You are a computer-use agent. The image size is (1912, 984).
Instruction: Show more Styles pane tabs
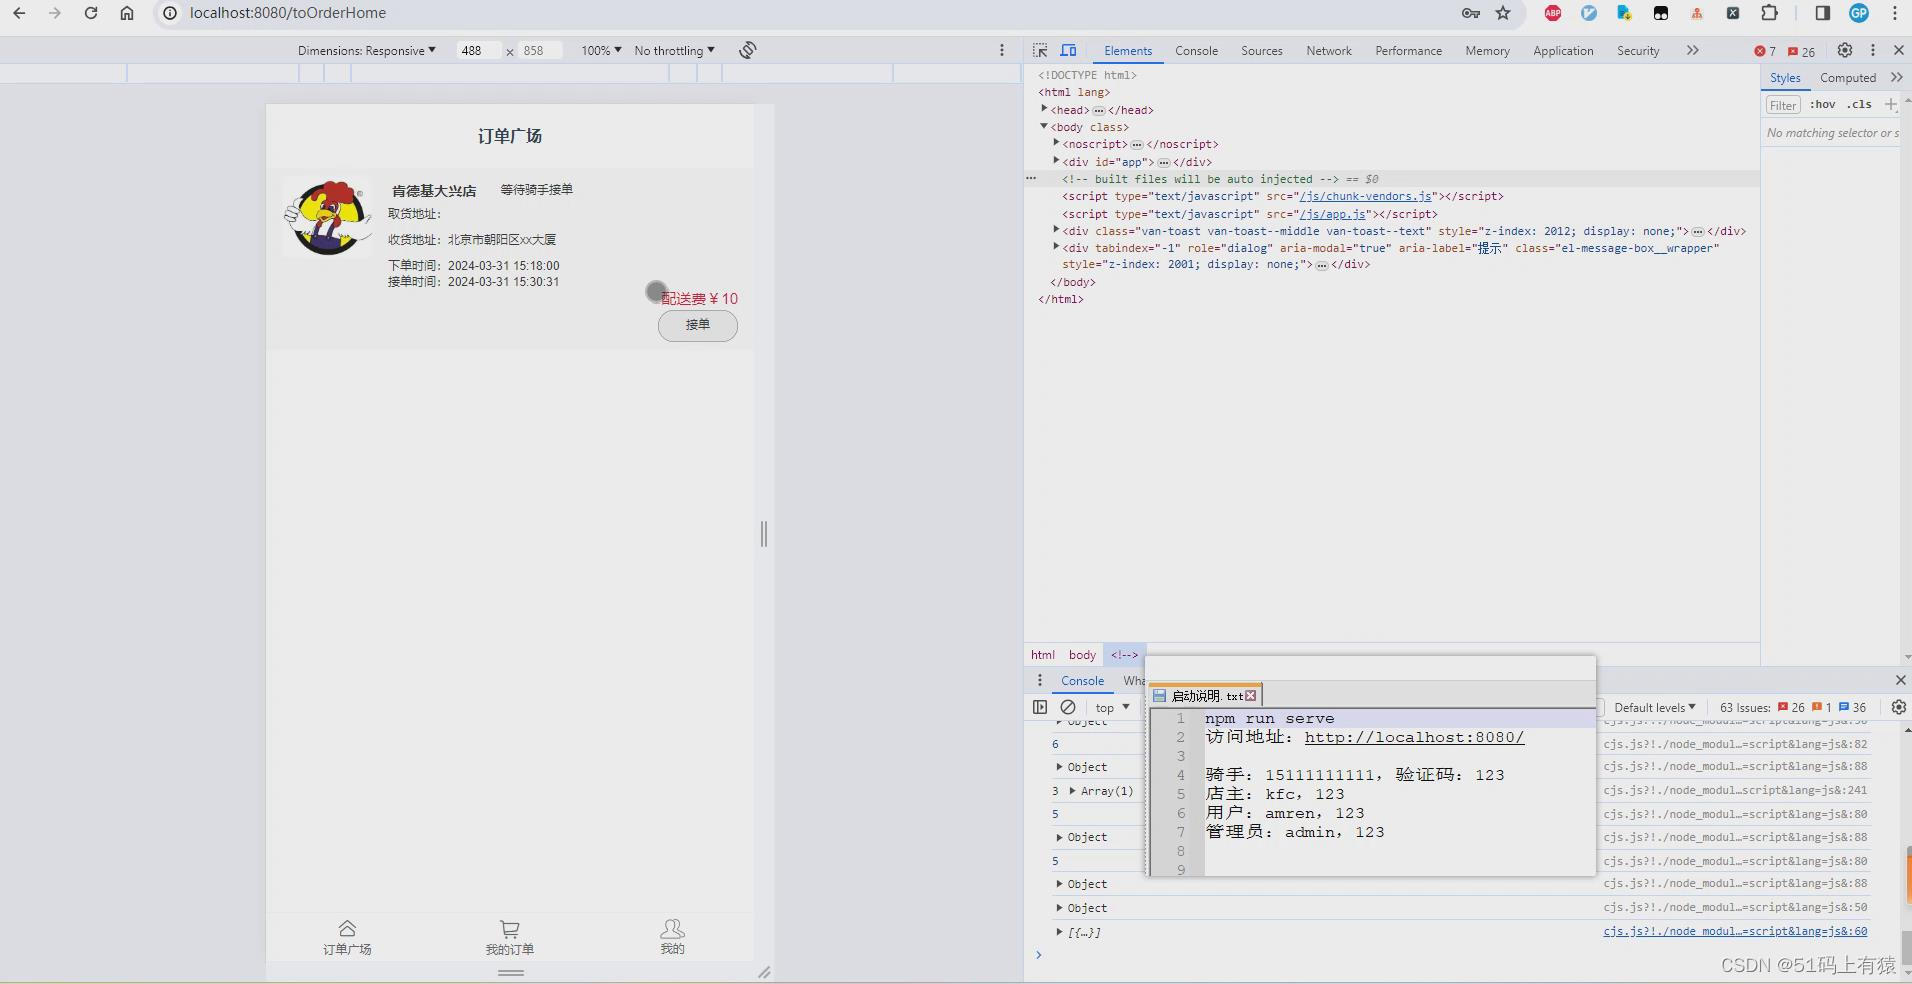tap(1897, 77)
